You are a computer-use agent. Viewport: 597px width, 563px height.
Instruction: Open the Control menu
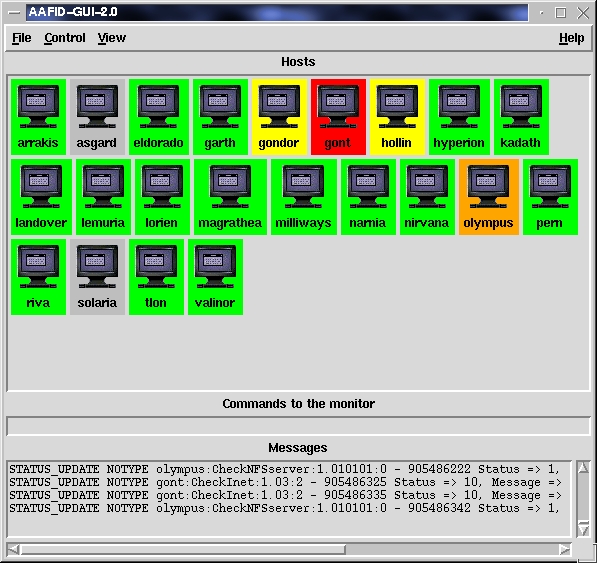click(x=65, y=38)
